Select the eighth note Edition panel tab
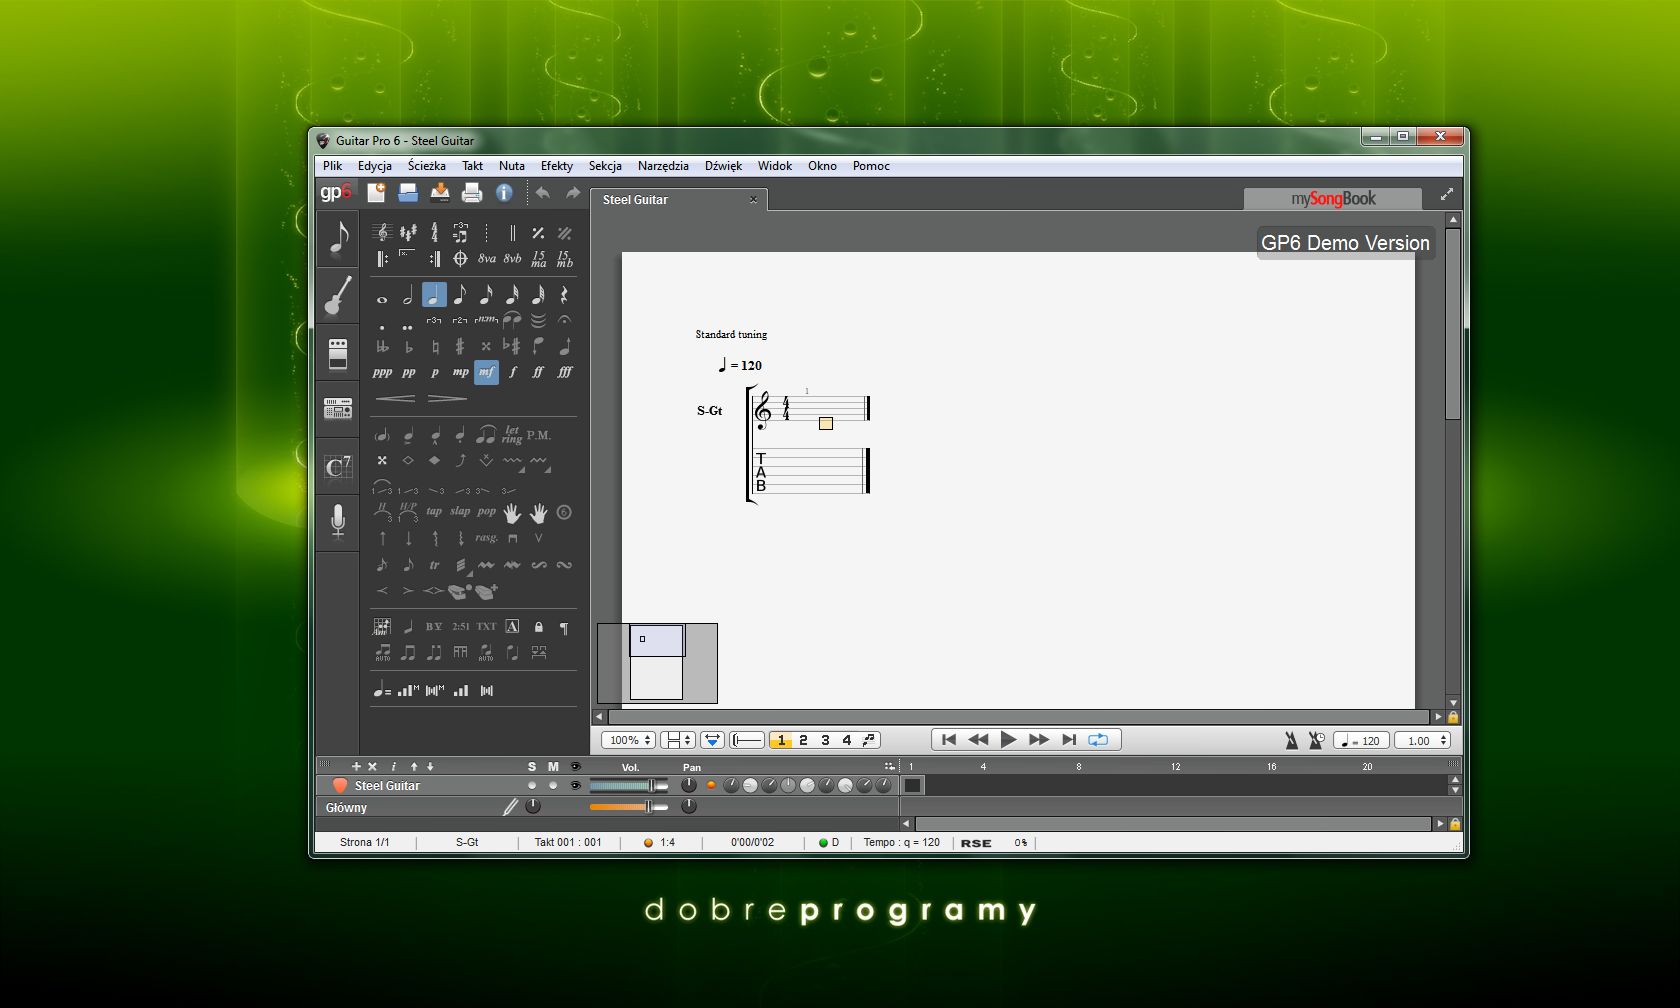The image size is (1680, 1008). 338,239
